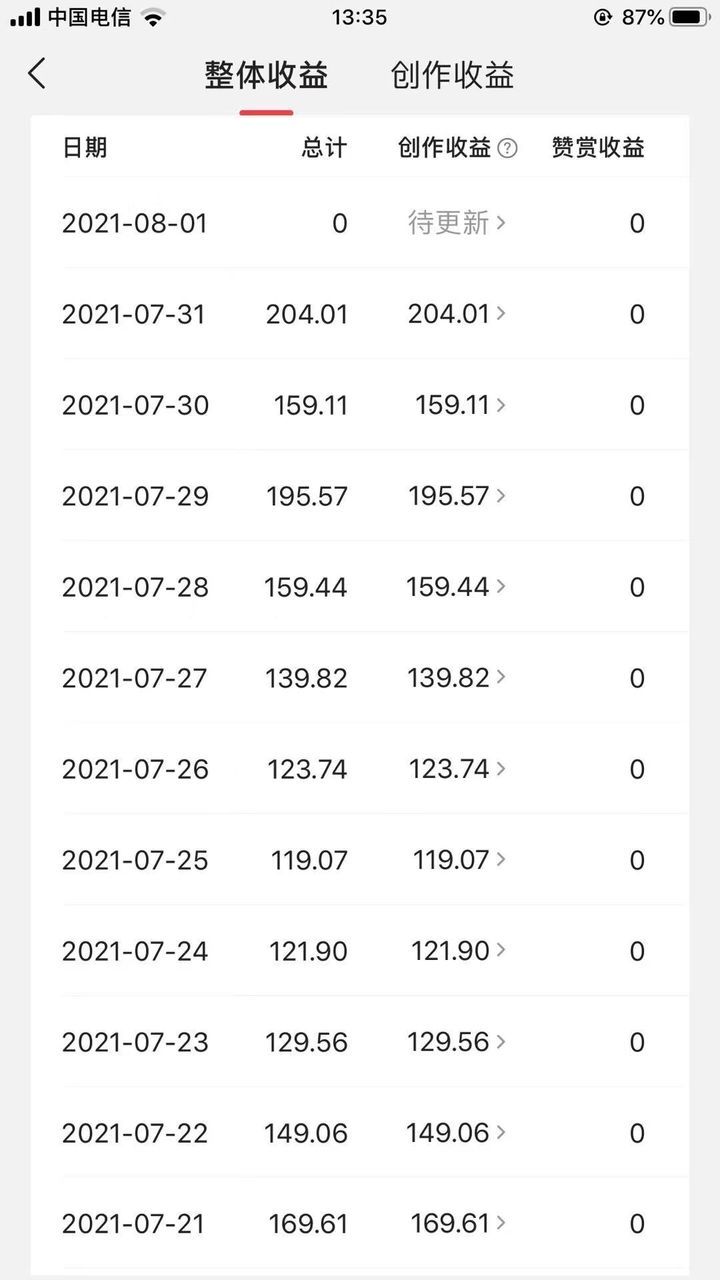Click the 123.74 creation income link
Image resolution: width=720 pixels, height=1280 pixels.
[457, 769]
